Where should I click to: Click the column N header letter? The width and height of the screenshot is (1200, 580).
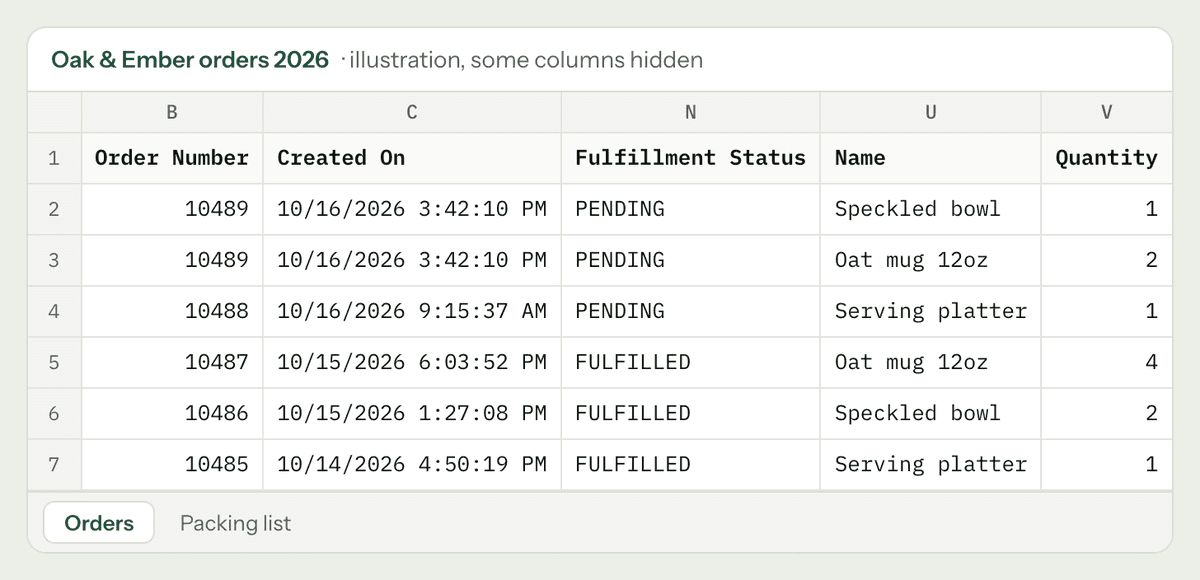(690, 113)
